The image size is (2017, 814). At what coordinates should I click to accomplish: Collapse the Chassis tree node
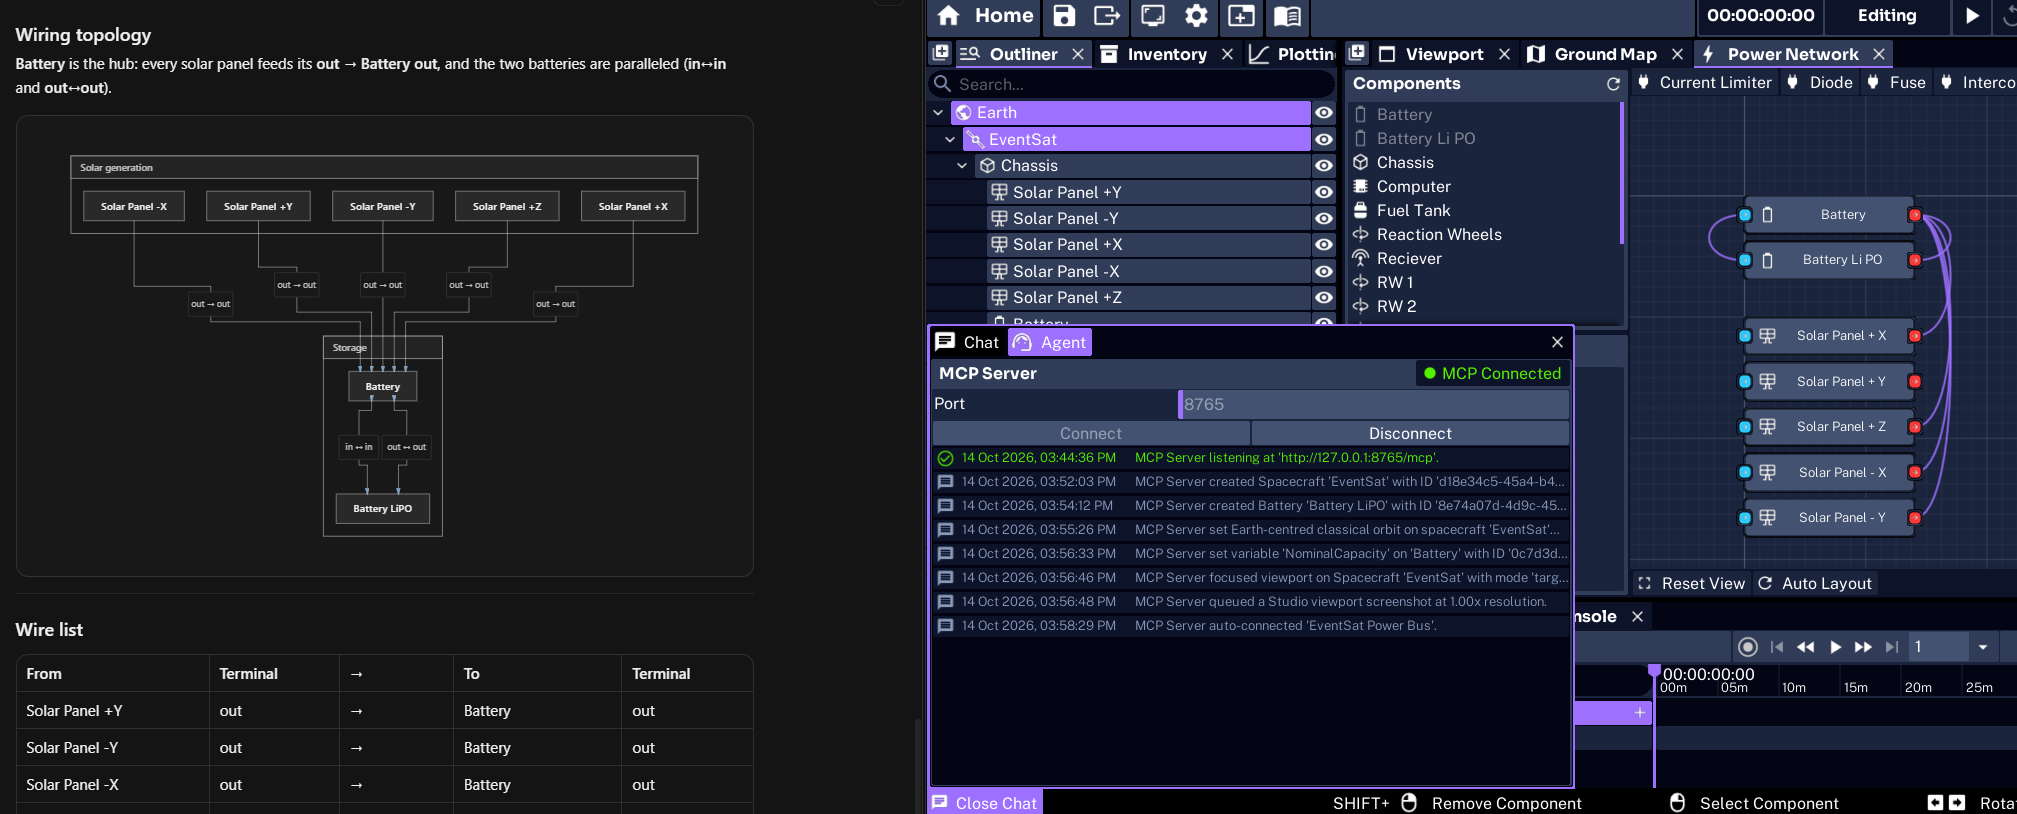click(962, 166)
